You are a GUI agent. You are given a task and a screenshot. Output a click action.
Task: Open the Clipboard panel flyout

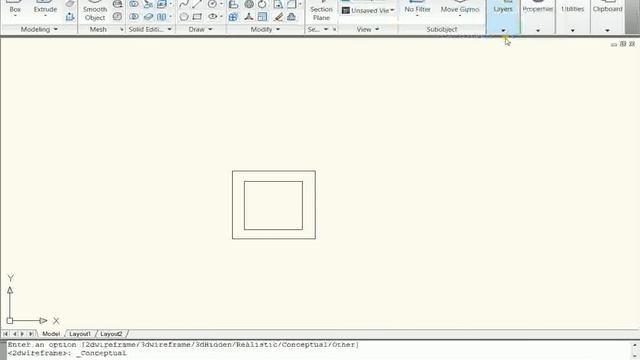[607, 30]
